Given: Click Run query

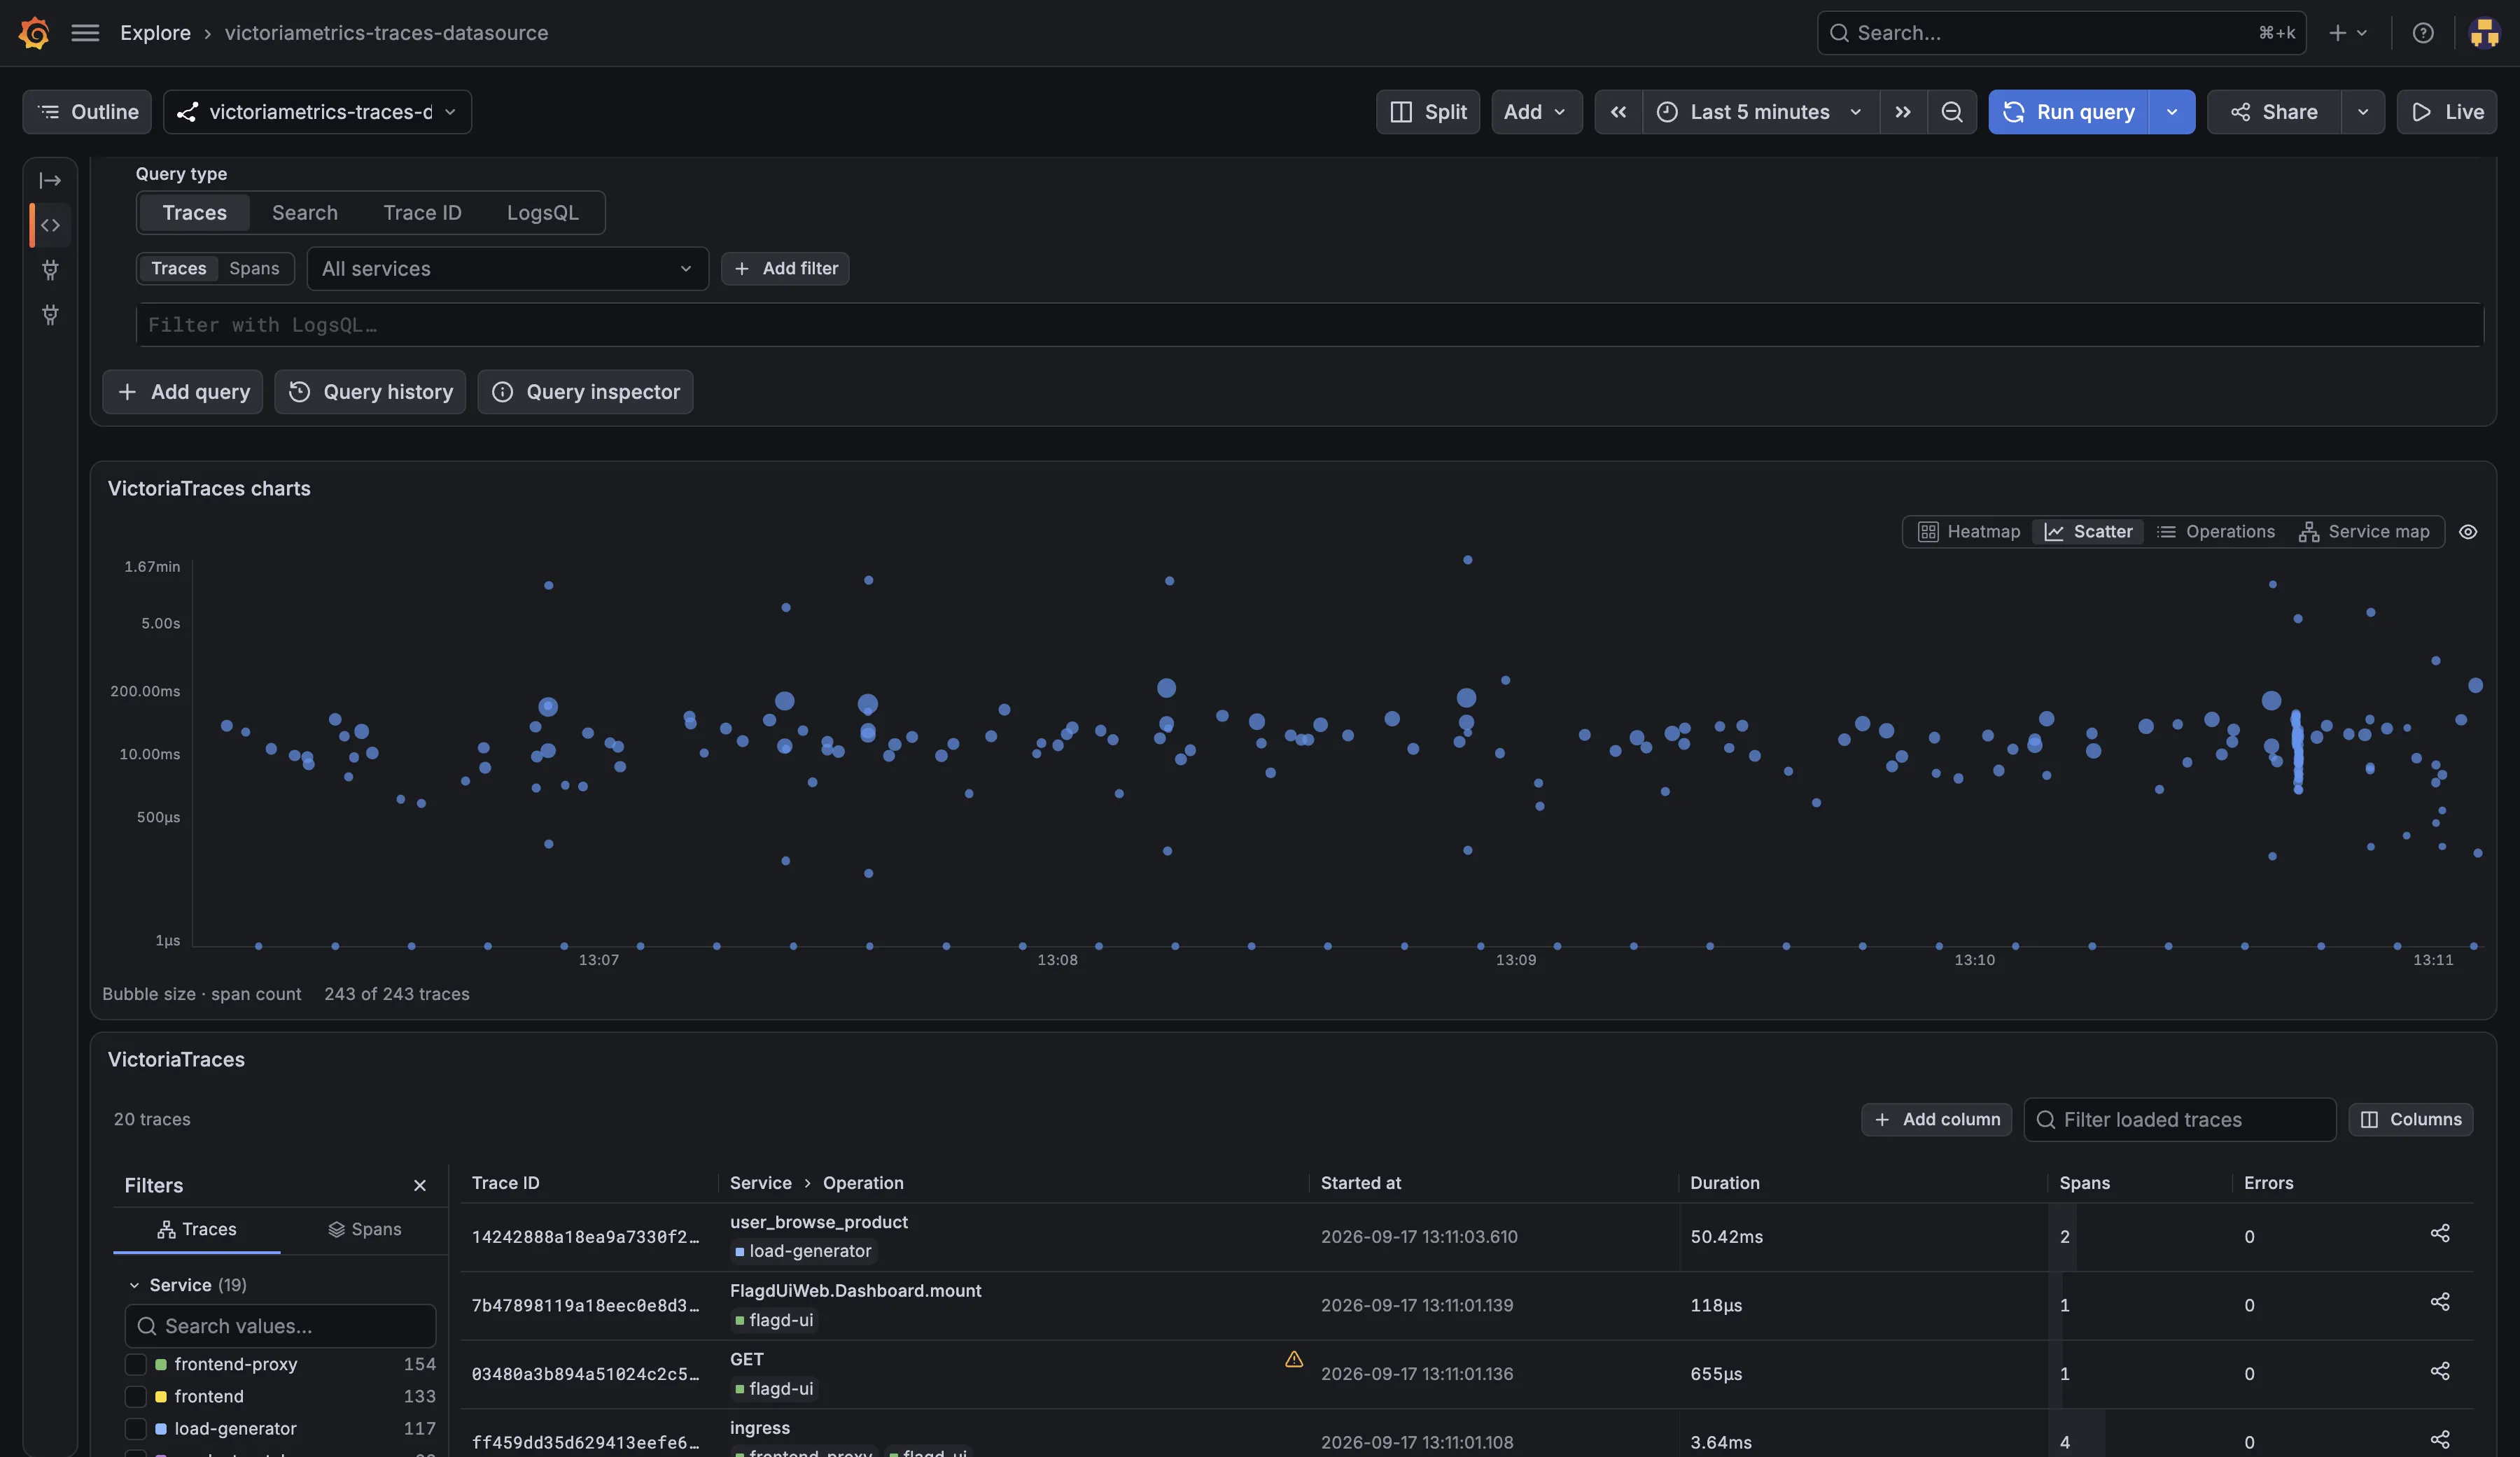Looking at the screenshot, I should (2068, 112).
